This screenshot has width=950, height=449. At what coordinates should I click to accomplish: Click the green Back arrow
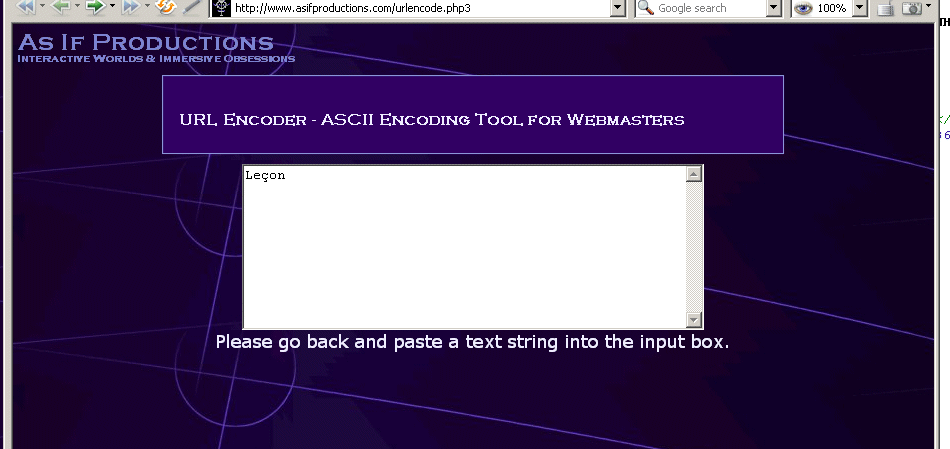[61, 7]
